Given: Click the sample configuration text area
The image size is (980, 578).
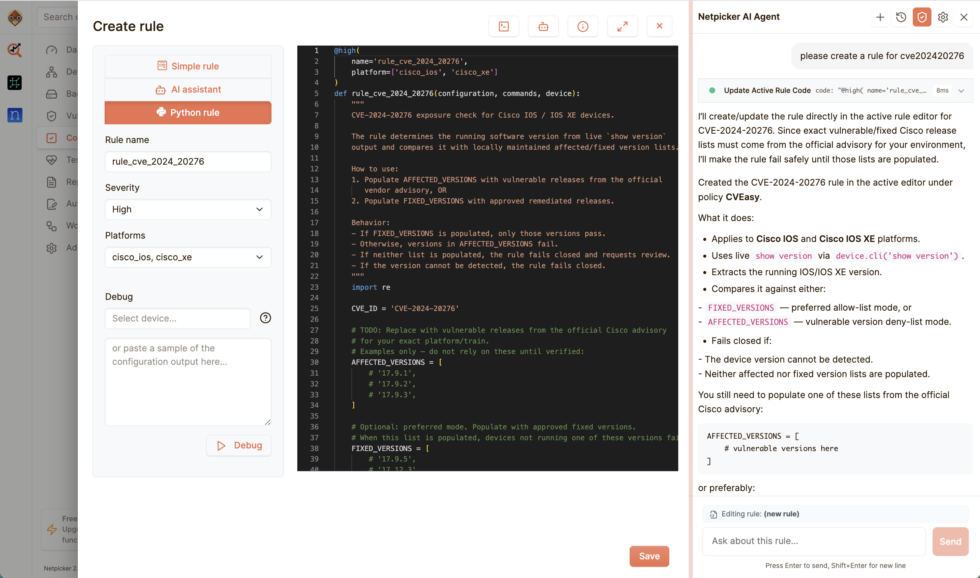Looking at the screenshot, I should [x=188, y=382].
